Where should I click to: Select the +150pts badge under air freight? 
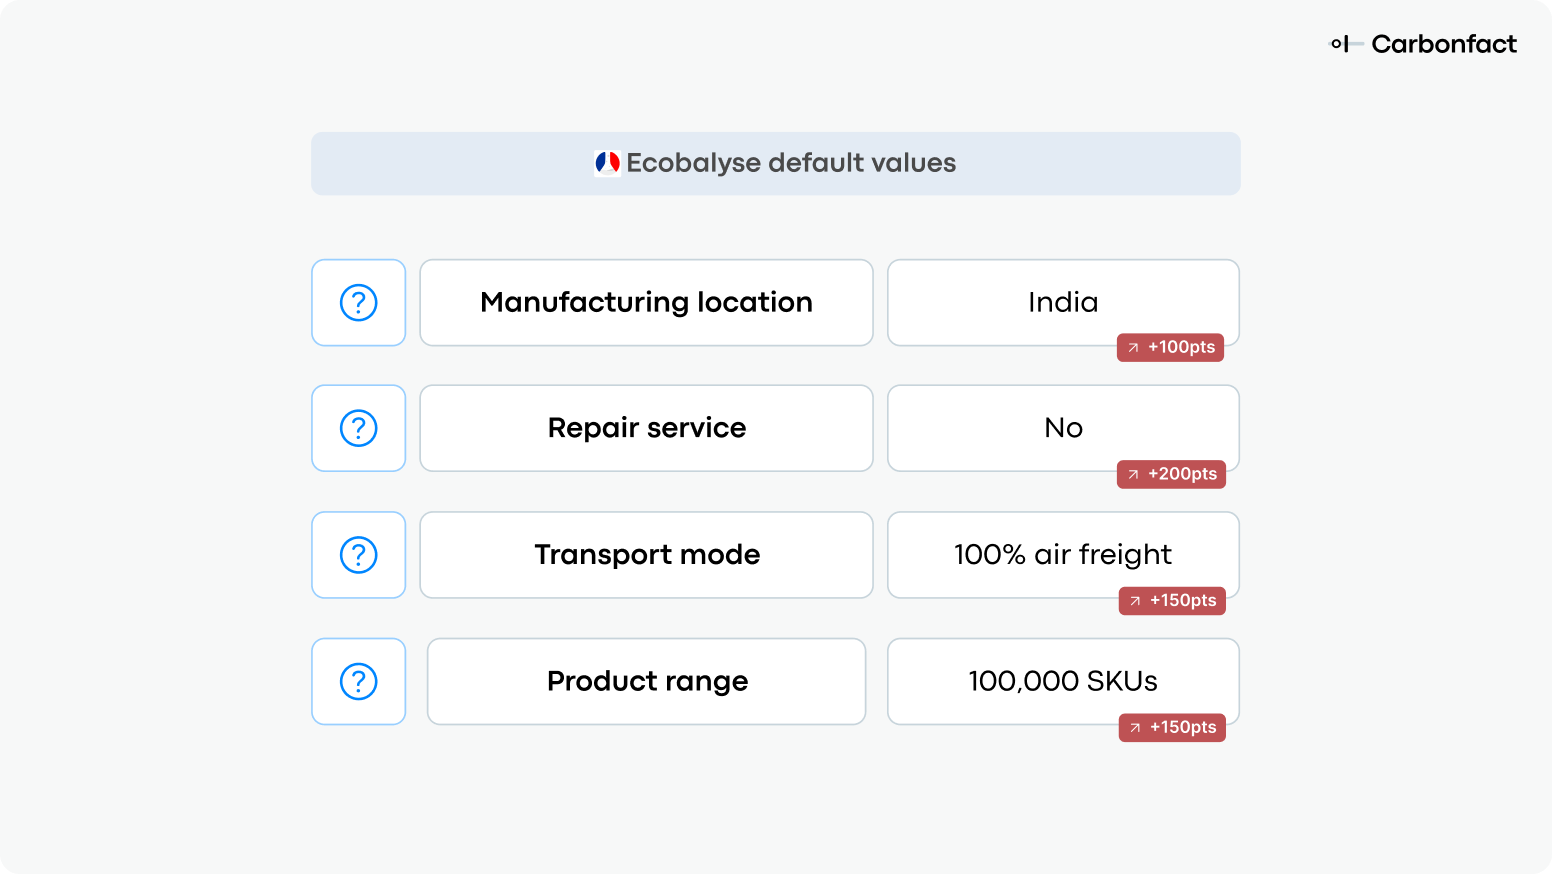pos(1172,600)
